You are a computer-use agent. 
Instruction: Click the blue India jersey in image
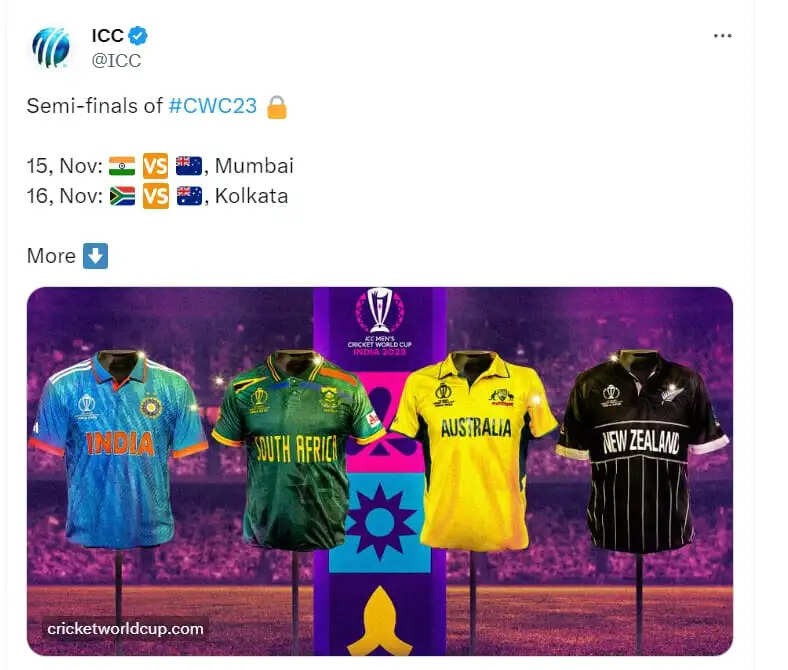[x=119, y=449]
